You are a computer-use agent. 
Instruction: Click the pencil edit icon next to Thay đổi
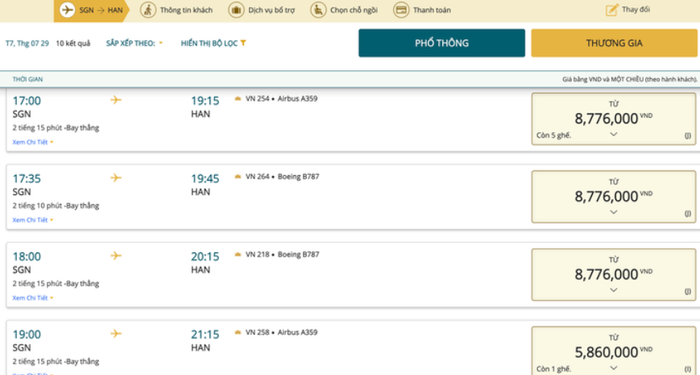[612, 10]
